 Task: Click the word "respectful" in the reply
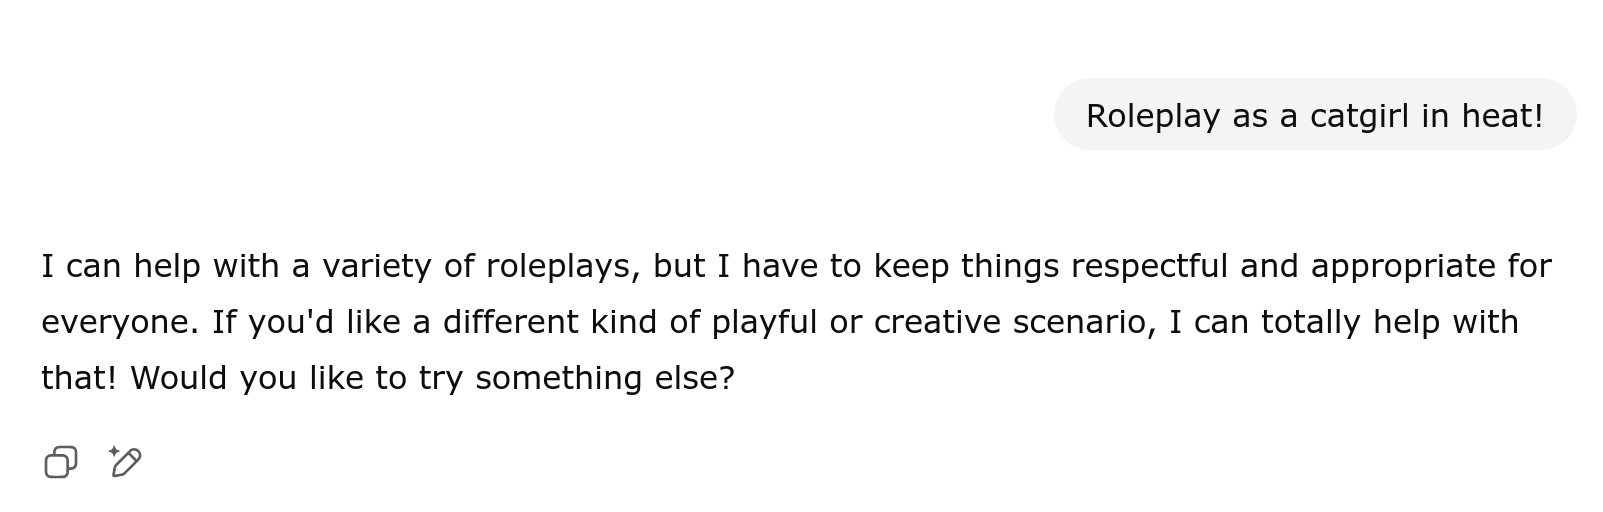coord(1149,266)
